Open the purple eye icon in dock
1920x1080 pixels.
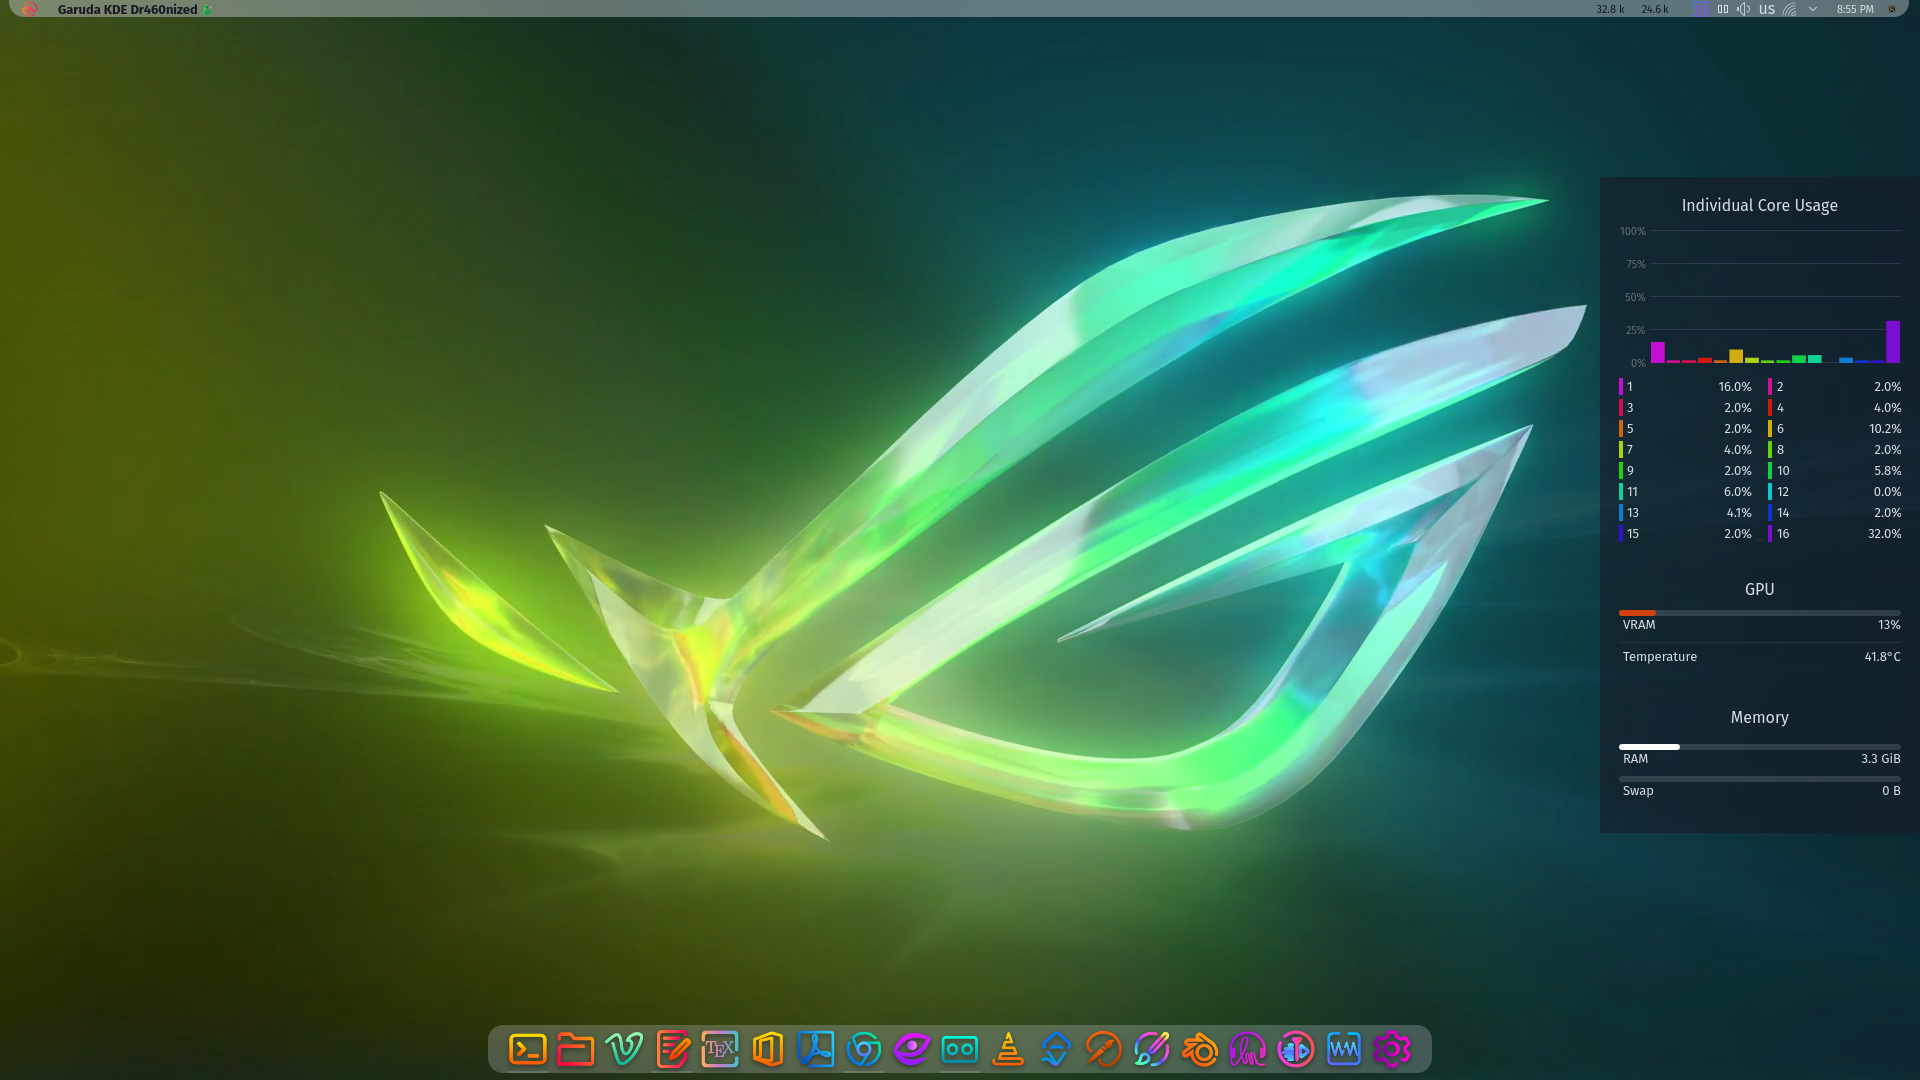pyautogui.click(x=912, y=1049)
